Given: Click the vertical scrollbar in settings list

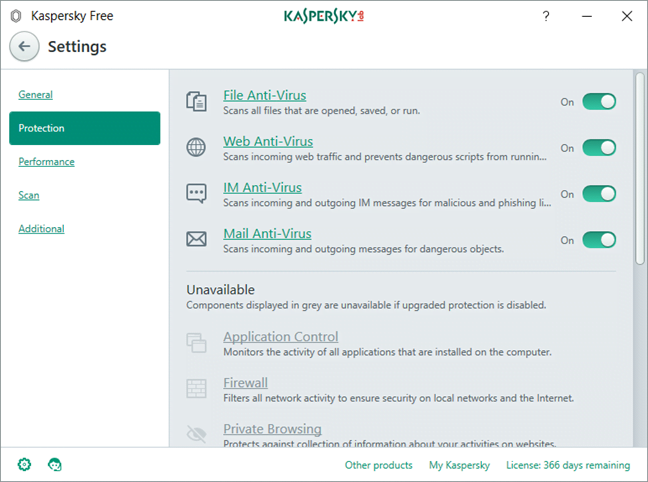Looking at the screenshot, I should 639,170.
